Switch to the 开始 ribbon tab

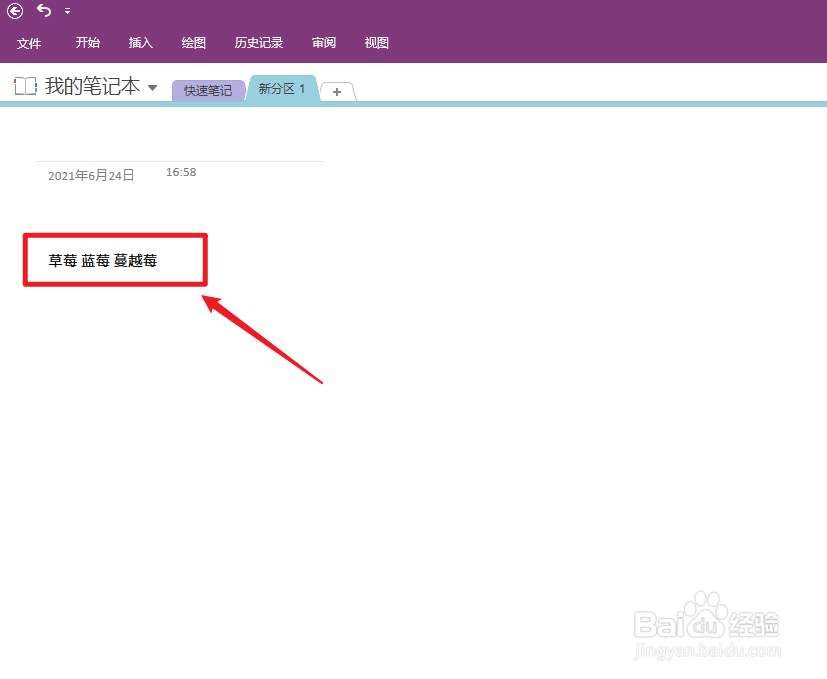[x=87, y=43]
